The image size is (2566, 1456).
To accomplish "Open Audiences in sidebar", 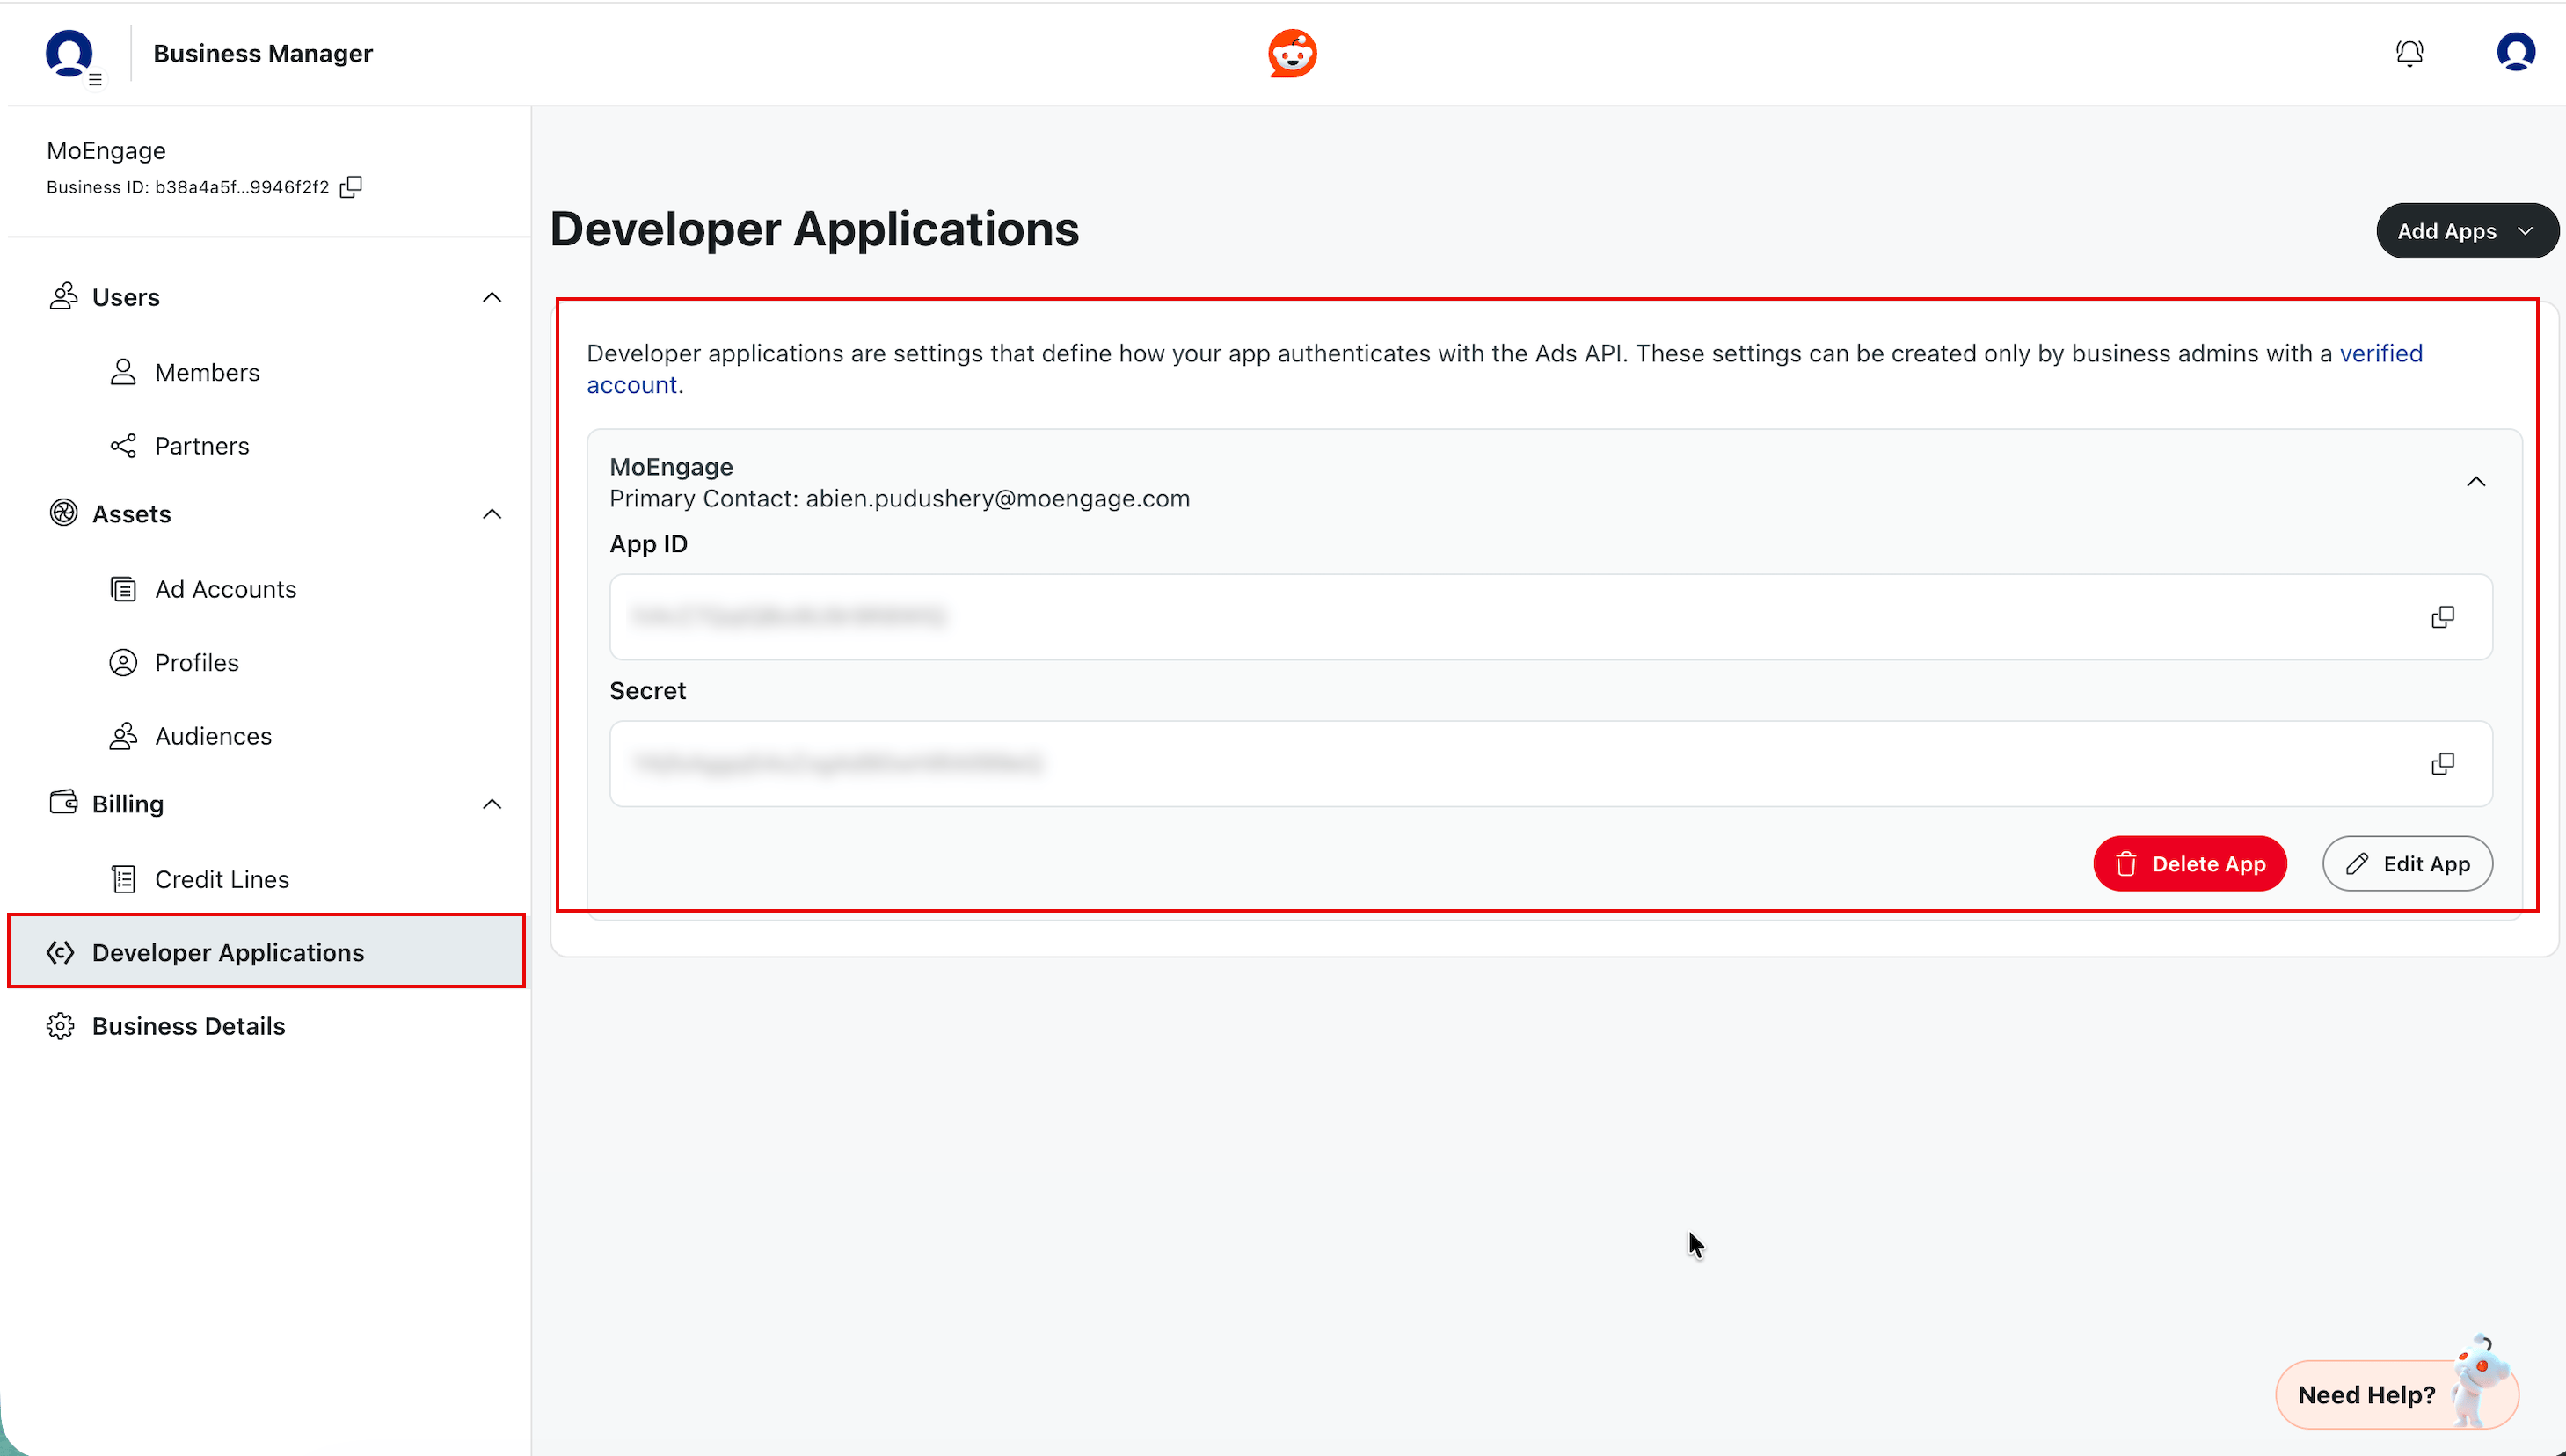I will pyautogui.click(x=213, y=736).
